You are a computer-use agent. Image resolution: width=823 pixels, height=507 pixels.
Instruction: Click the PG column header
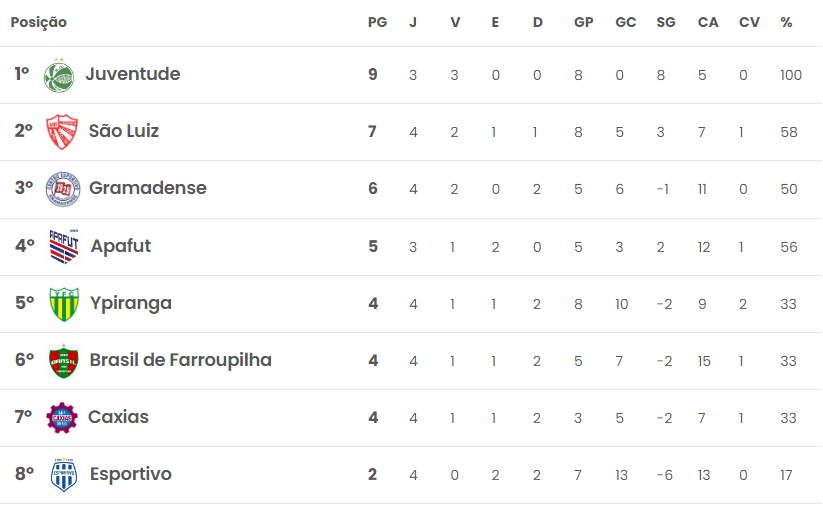point(377,23)
